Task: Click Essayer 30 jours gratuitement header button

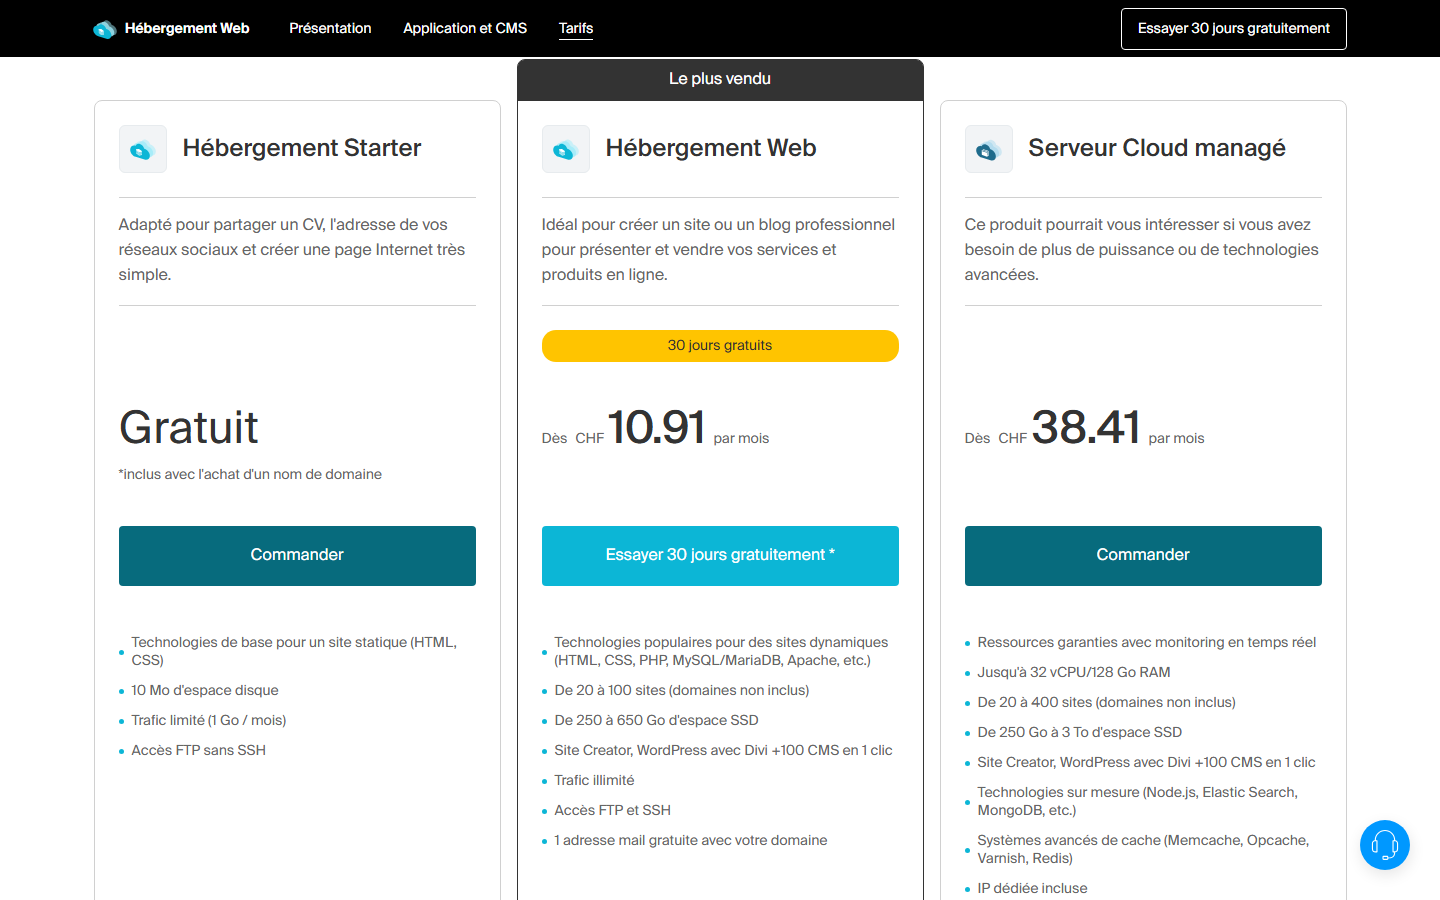Action: click(1234, 29)
